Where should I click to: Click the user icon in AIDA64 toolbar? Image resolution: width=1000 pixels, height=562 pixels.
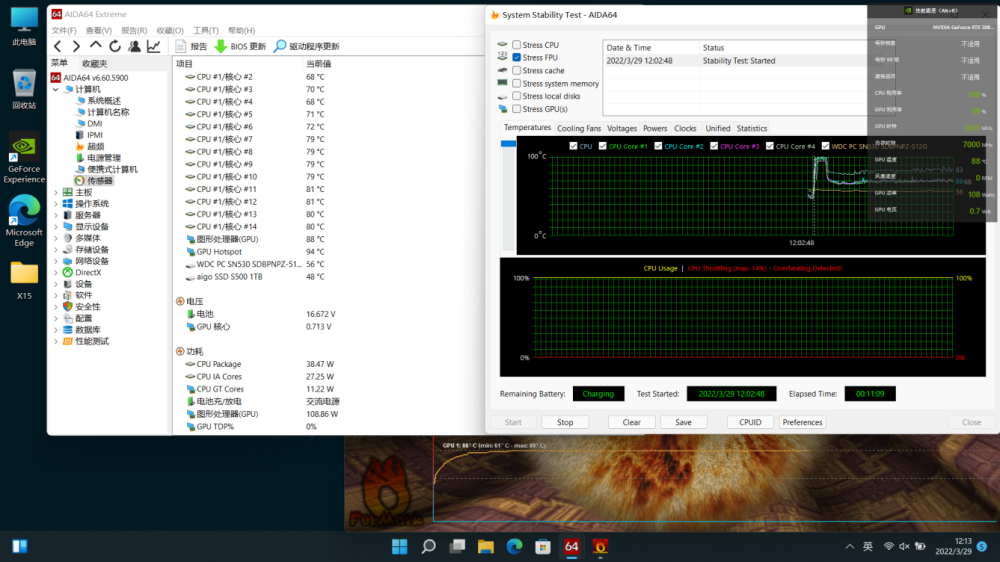pyautogui.click(x=134, y=46)
